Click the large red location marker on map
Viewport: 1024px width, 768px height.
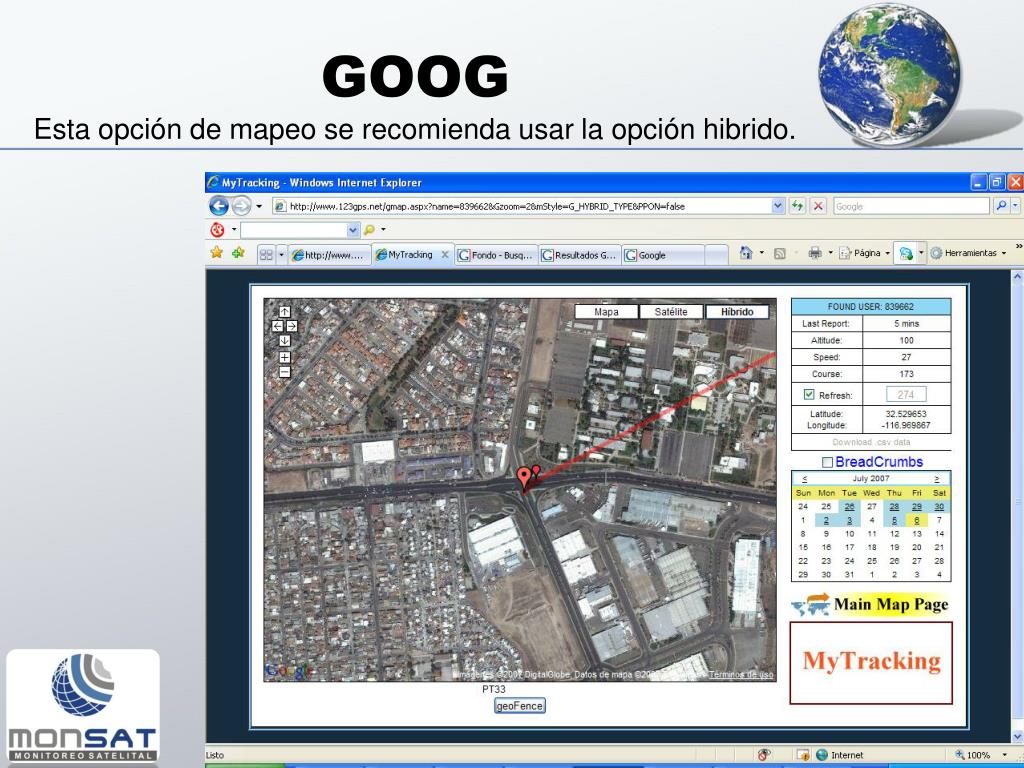pyautogui.click(x=524, y=478)
